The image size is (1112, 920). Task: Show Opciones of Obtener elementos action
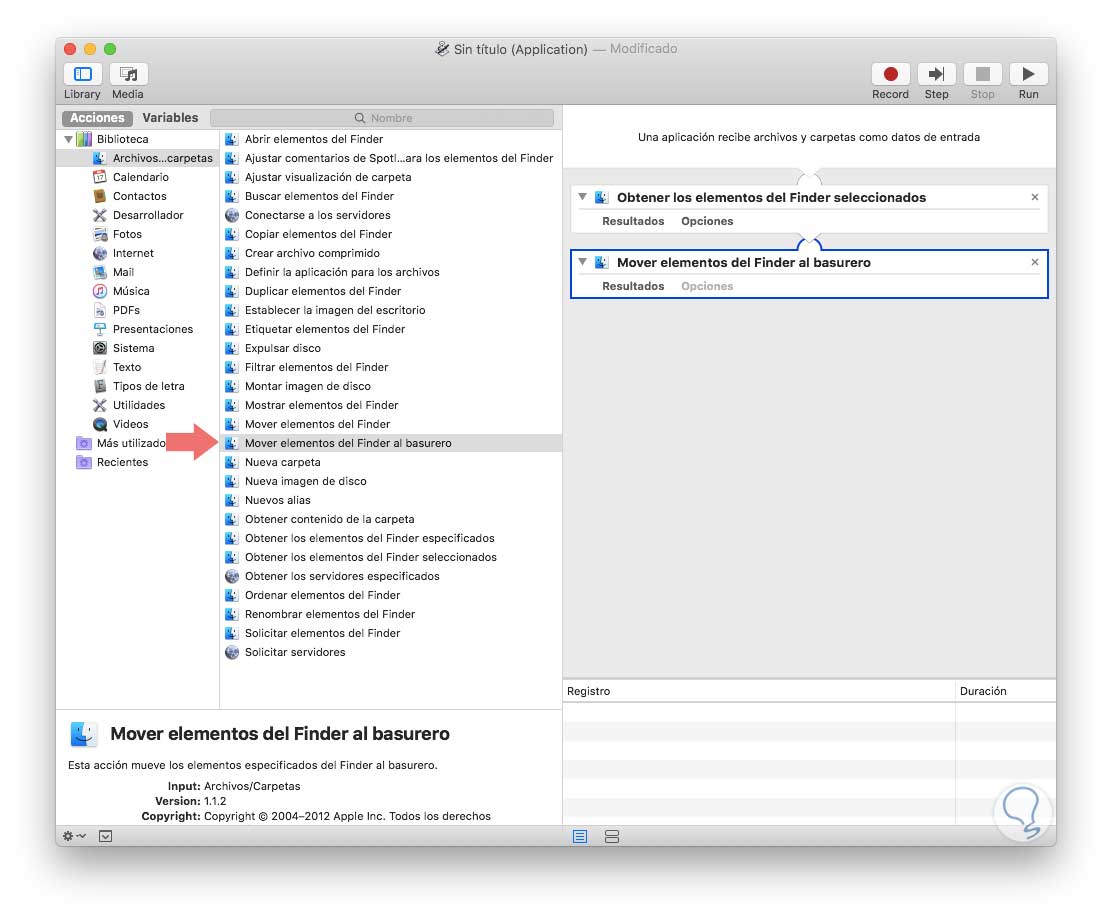point(707,221)
